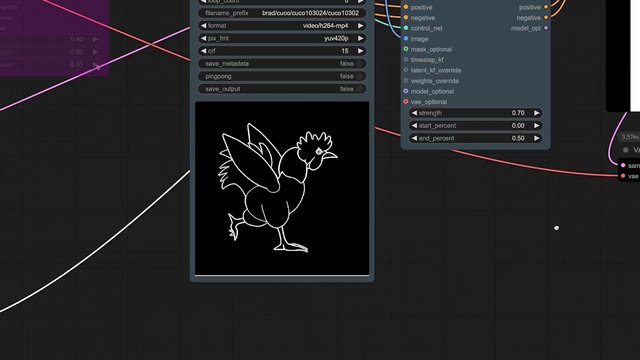Increase crf with the right arrow

[361, 51]
